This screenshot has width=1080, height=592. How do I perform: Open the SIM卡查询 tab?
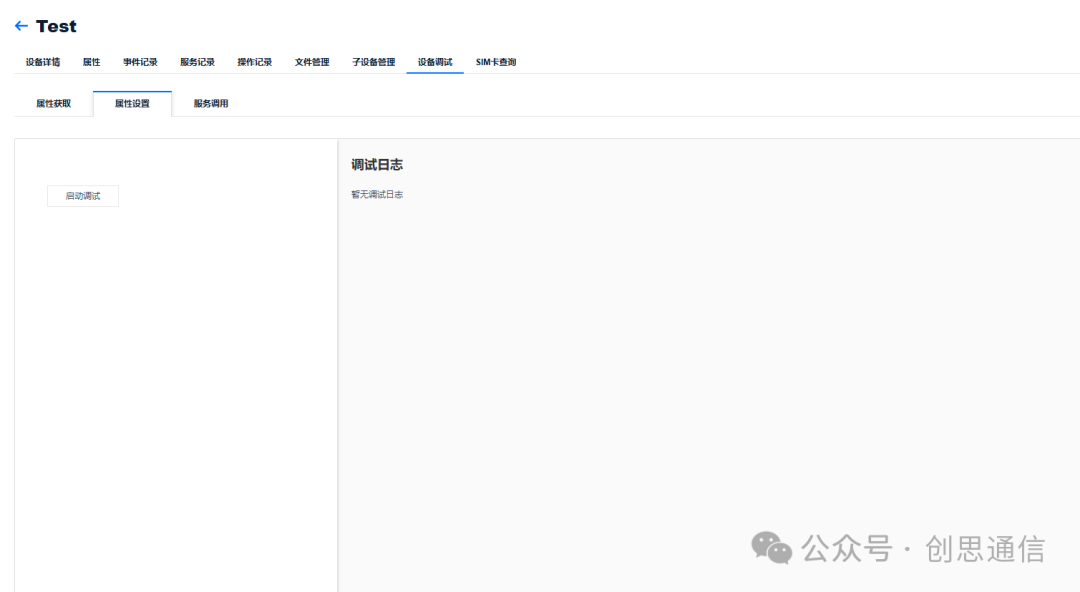click(x=496, y=62)
